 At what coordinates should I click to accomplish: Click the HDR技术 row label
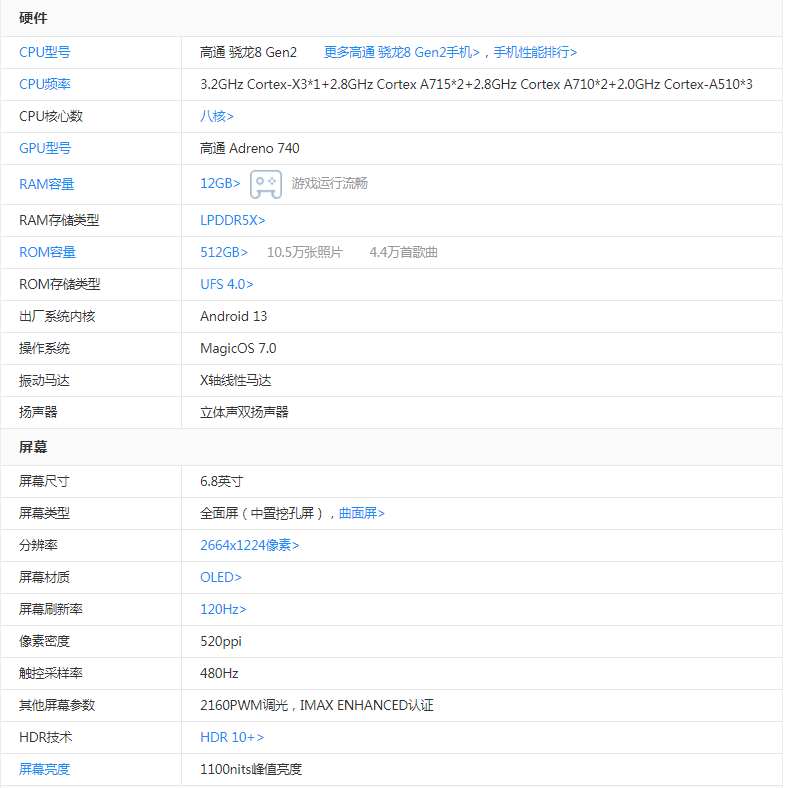click(x=46, y=737)
